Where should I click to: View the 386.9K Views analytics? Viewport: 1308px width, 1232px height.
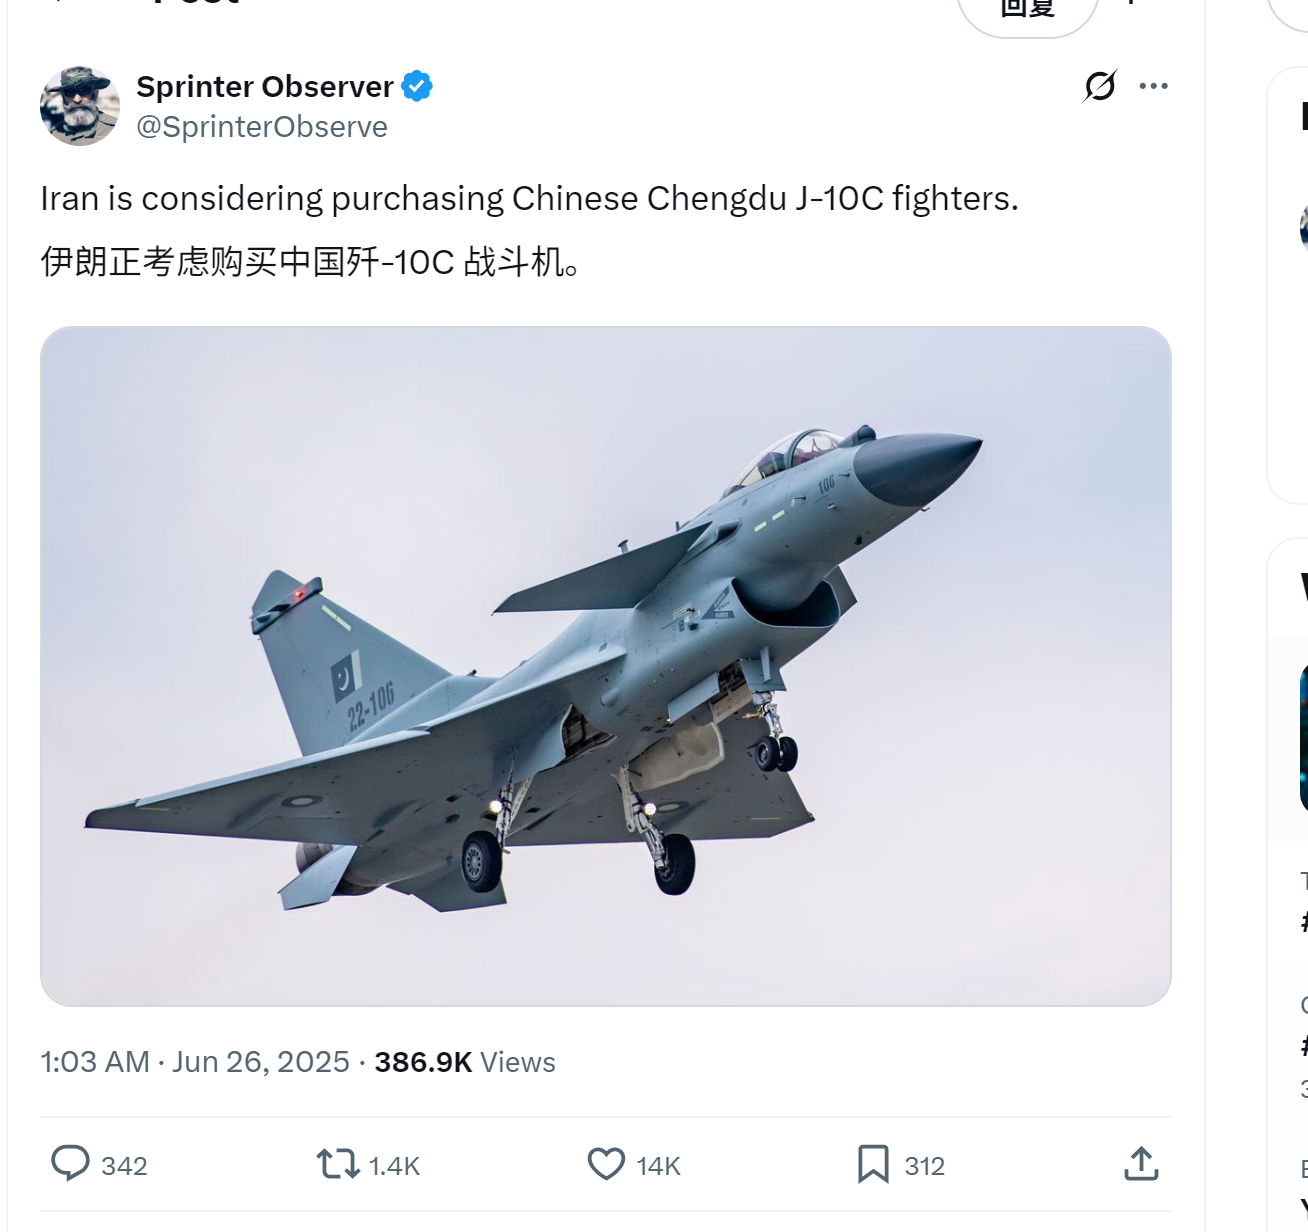click(465, 1062)
